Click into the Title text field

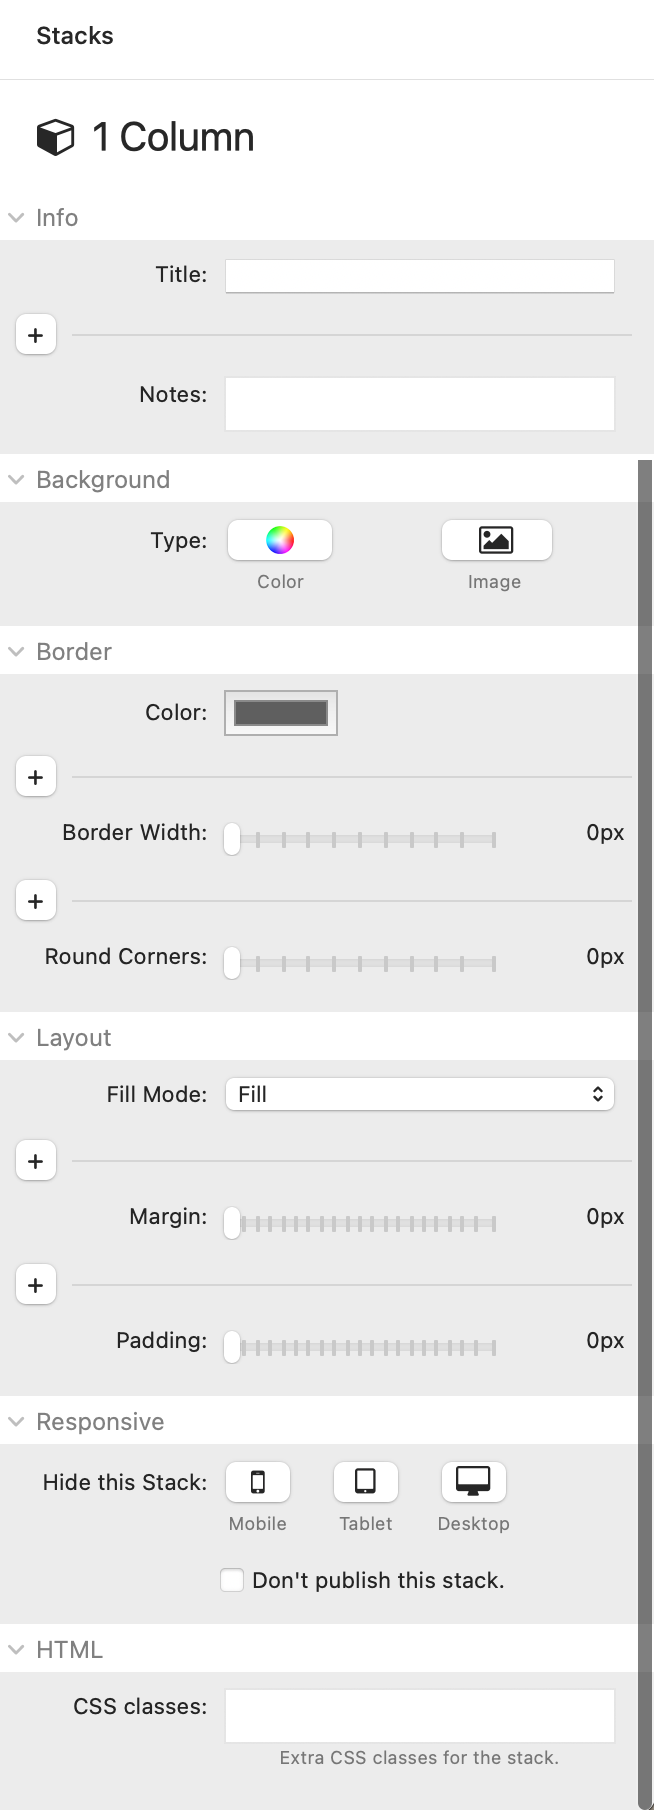click(x=420, y=276)
